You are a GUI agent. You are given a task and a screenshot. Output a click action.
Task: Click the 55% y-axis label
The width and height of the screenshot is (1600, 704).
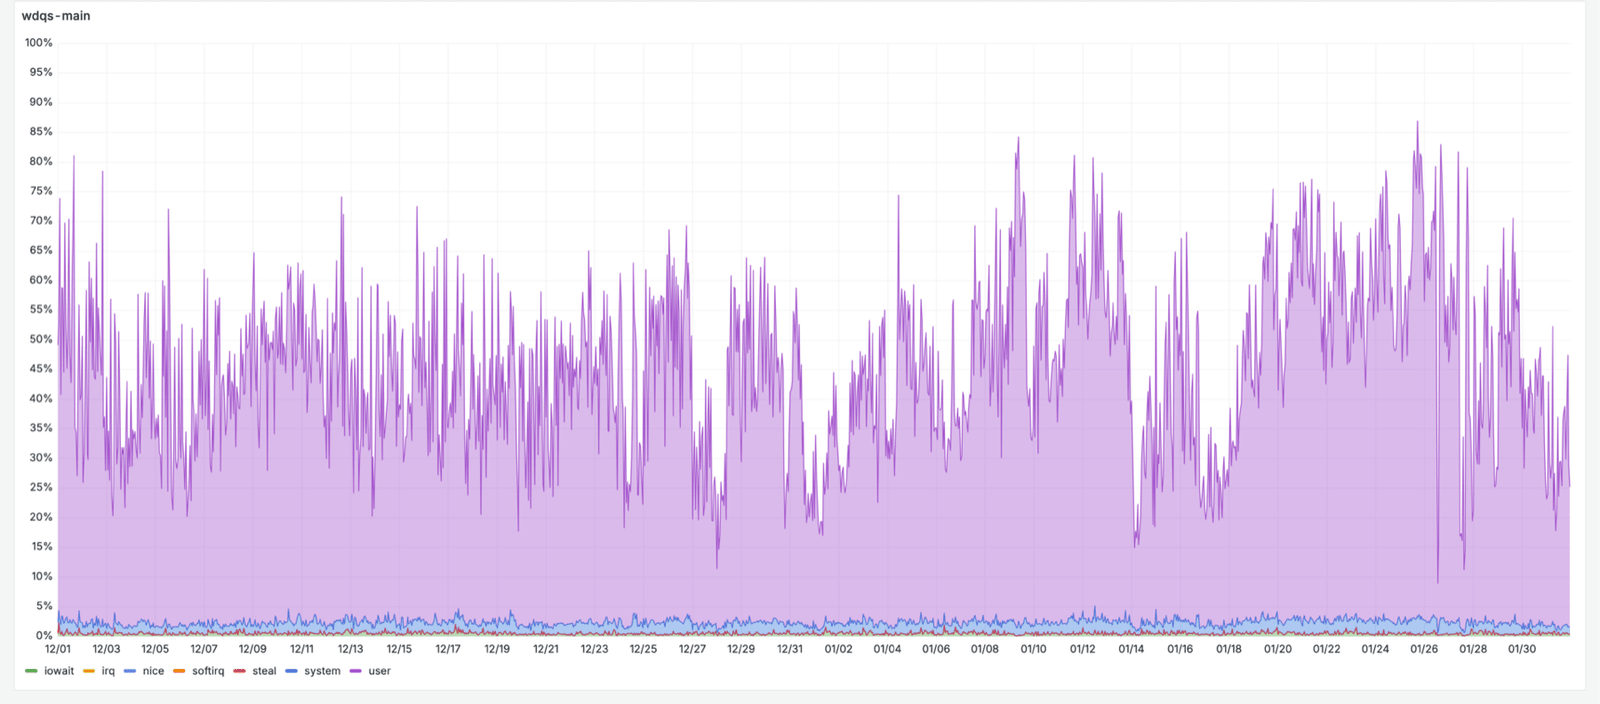pyautogui.click(x=41, y=310)
